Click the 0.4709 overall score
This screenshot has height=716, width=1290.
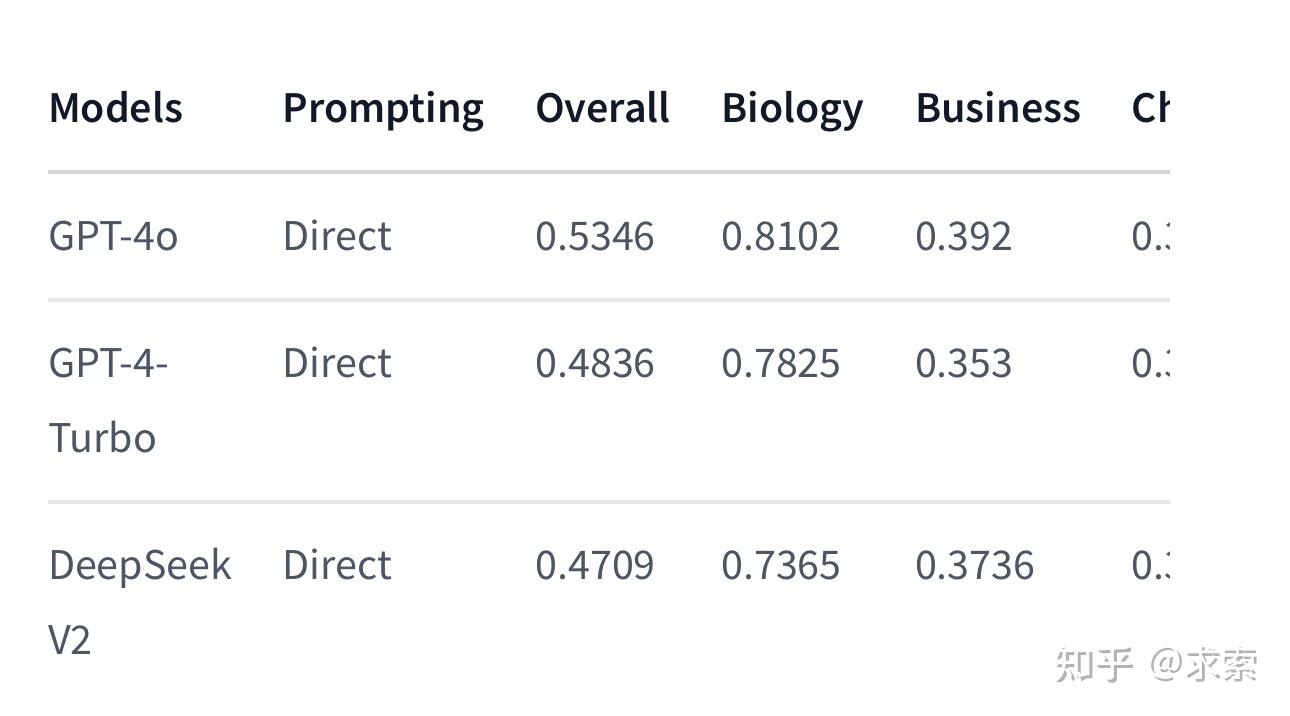(594, 565)
